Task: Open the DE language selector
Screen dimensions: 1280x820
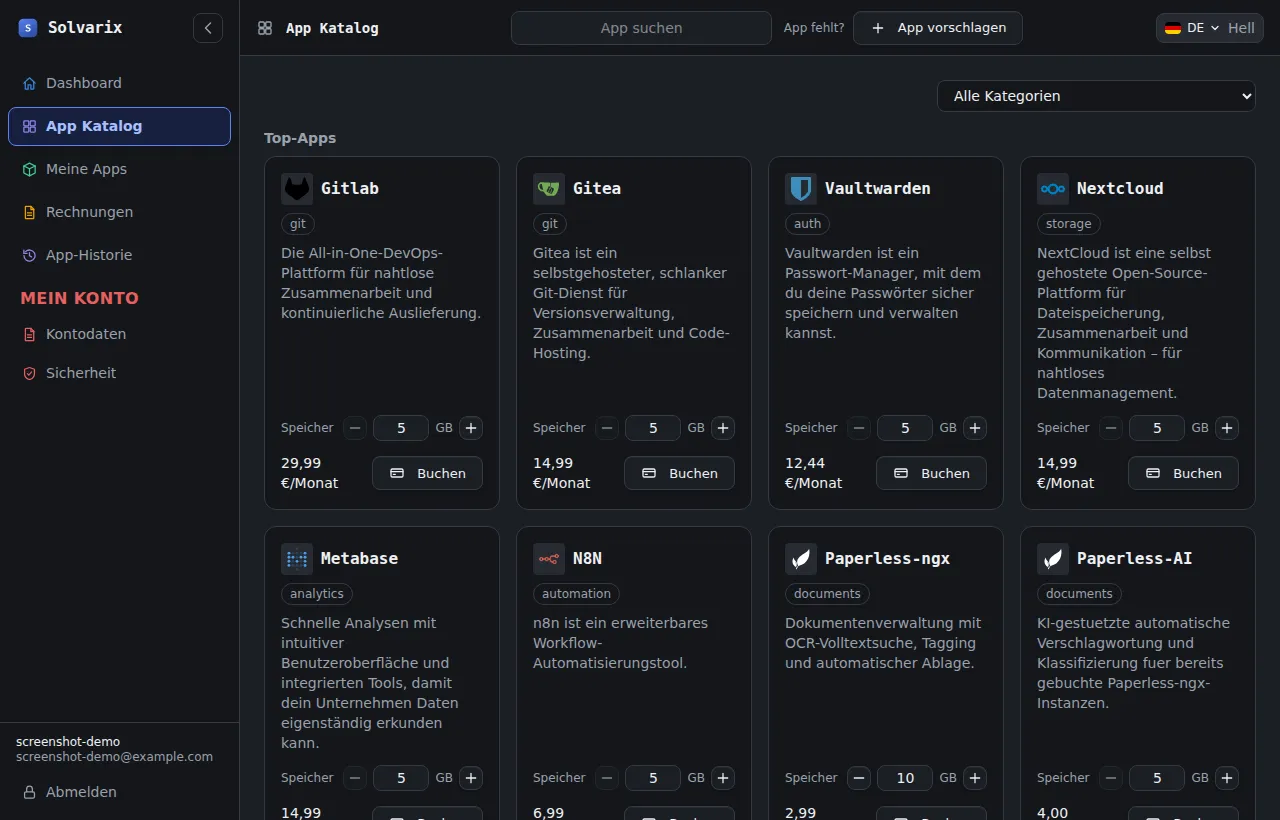Action: point(1192,28)
